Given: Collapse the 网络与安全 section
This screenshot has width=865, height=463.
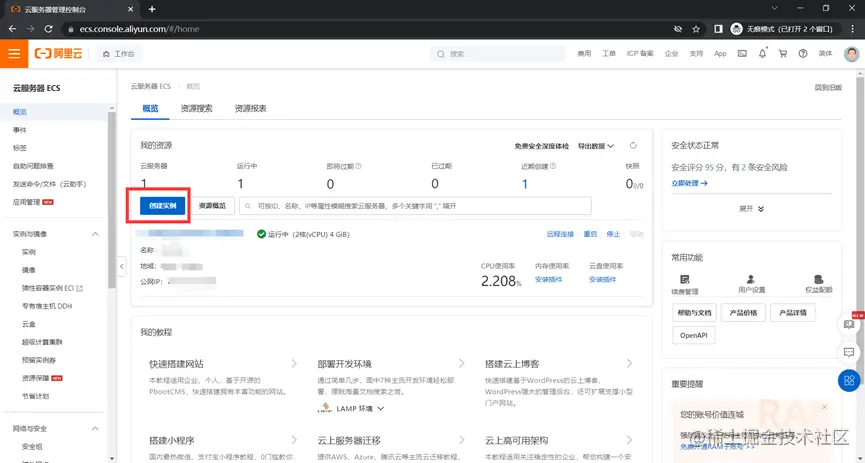Looking at the screenshot, I should click(95, 428).
